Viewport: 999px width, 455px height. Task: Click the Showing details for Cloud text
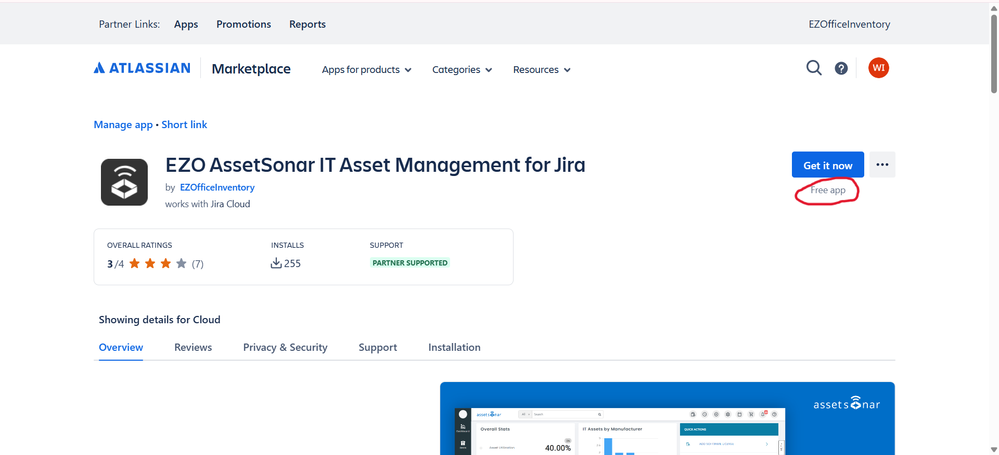[159, 319]
